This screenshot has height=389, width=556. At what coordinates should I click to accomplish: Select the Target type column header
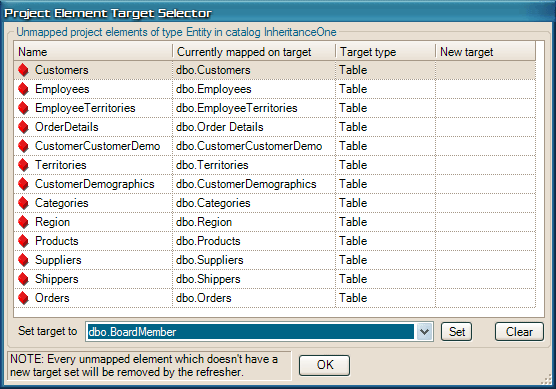(385, 52)
